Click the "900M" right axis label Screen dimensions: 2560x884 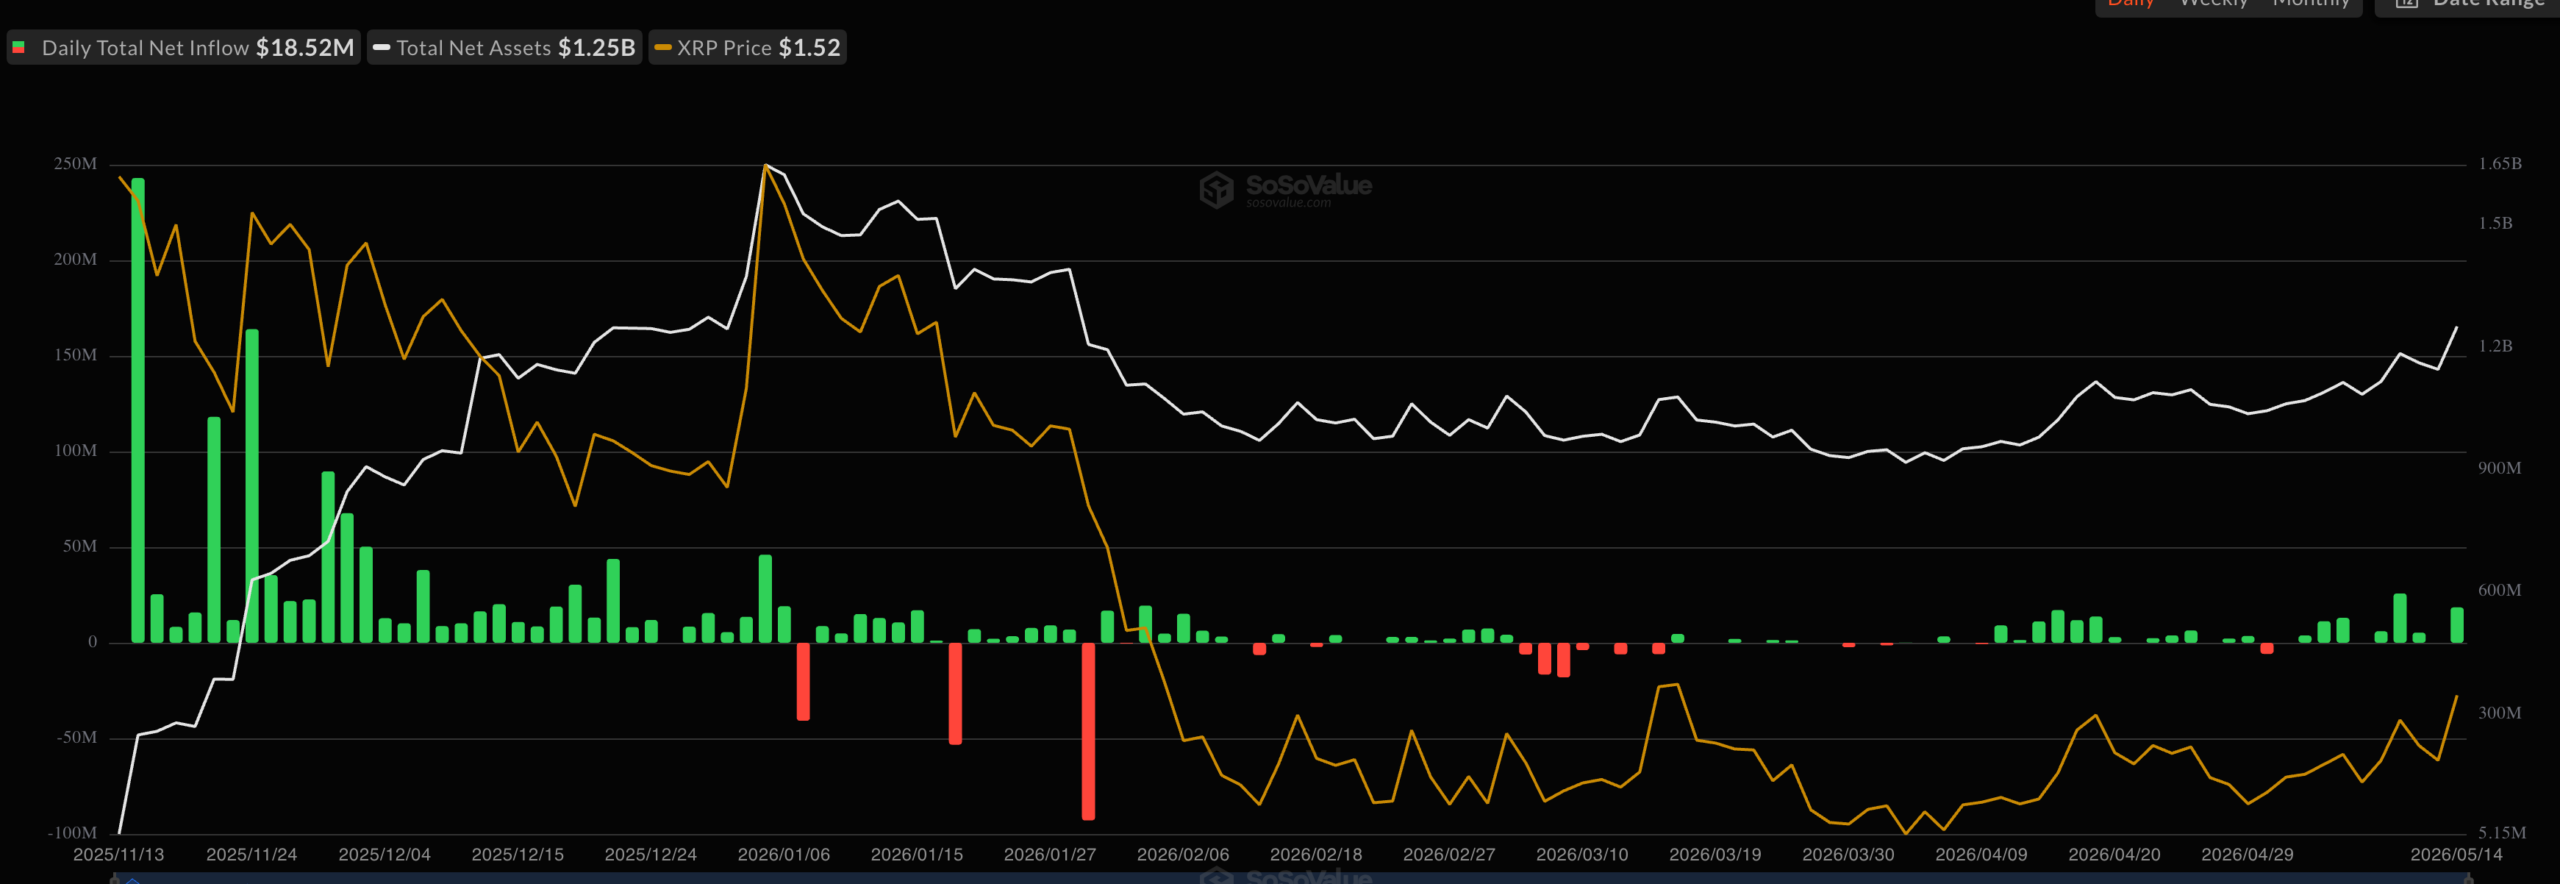2500,468
